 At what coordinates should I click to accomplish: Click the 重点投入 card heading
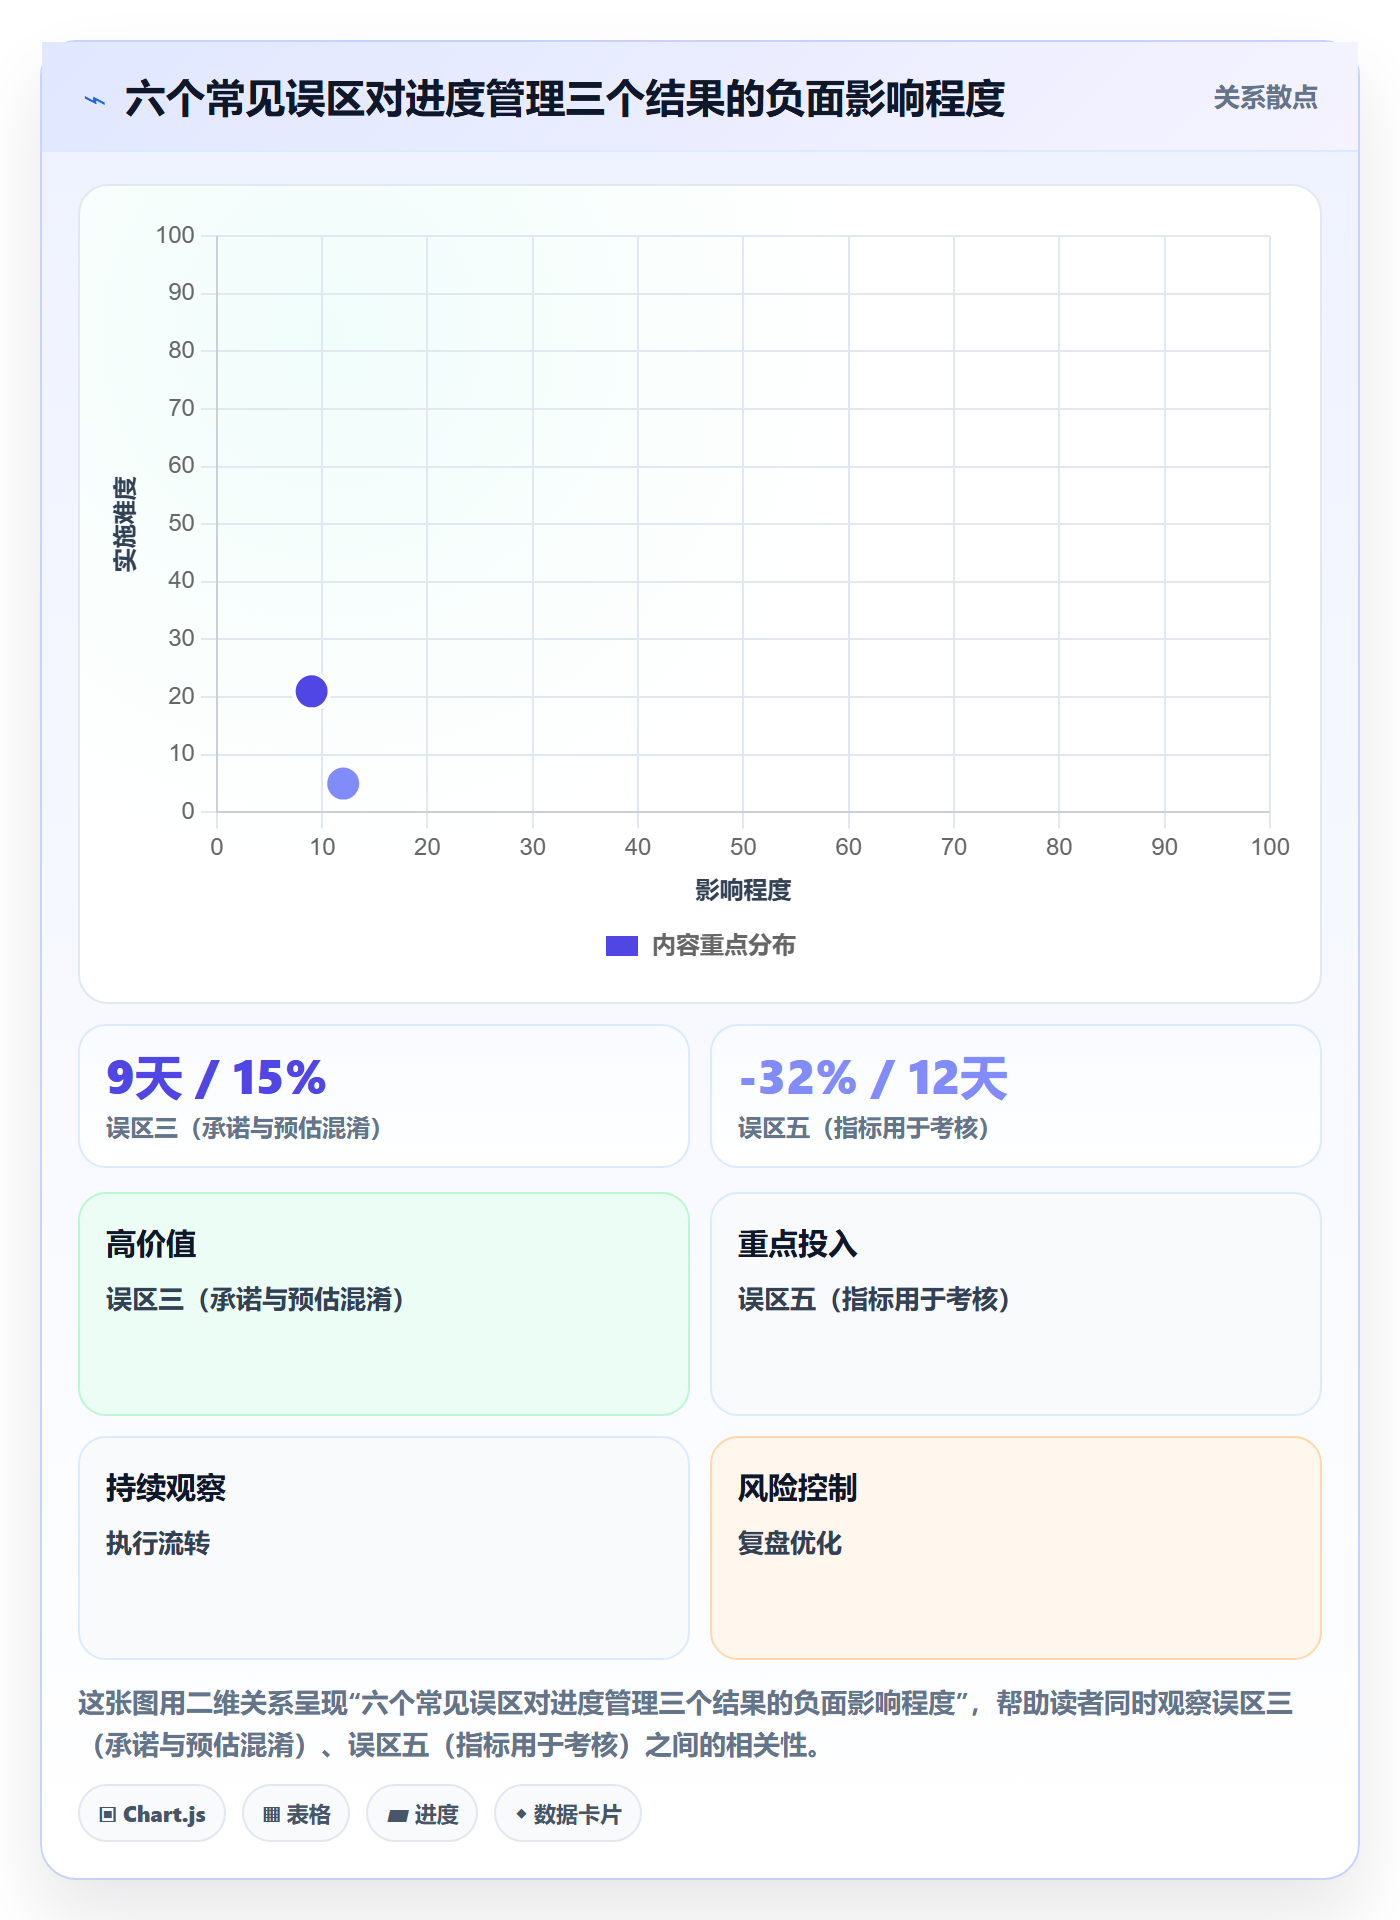[x=798, y=1244]
